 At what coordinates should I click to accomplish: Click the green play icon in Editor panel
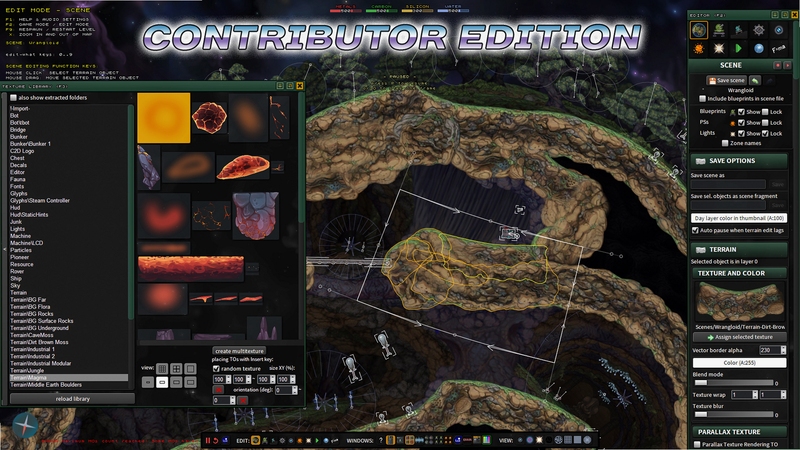click(x=738, y=48)
